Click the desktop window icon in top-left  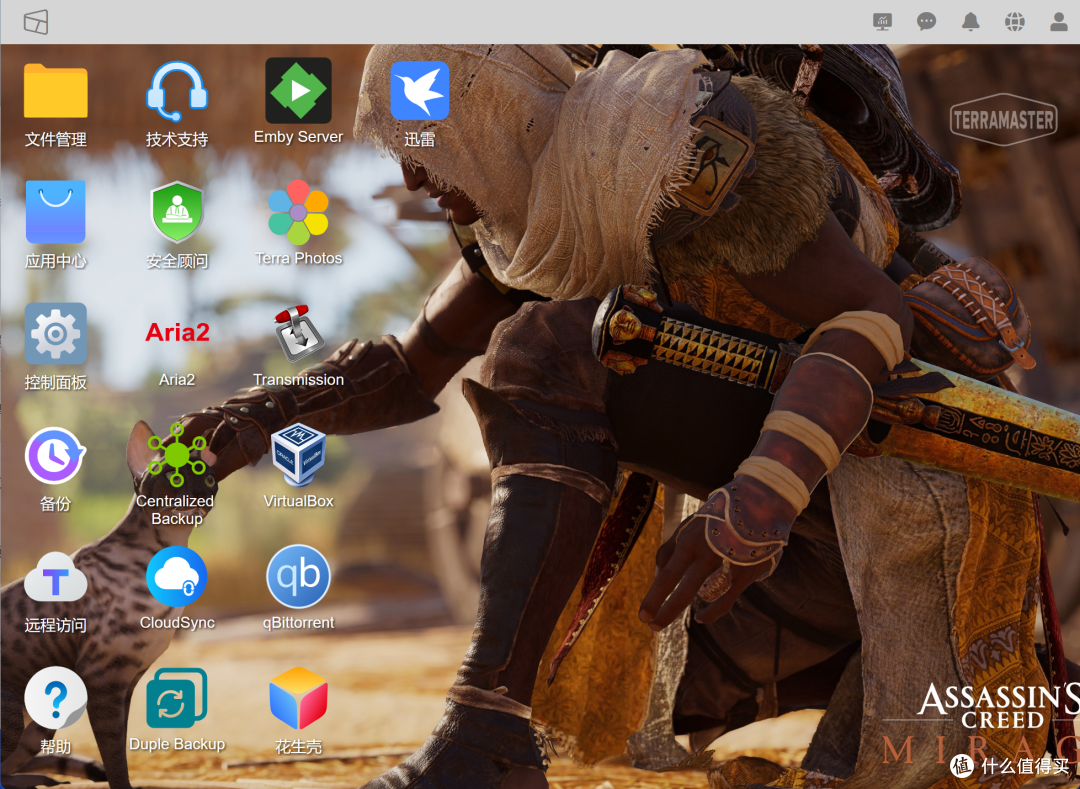pyautogui.click(x=36, y=22)
